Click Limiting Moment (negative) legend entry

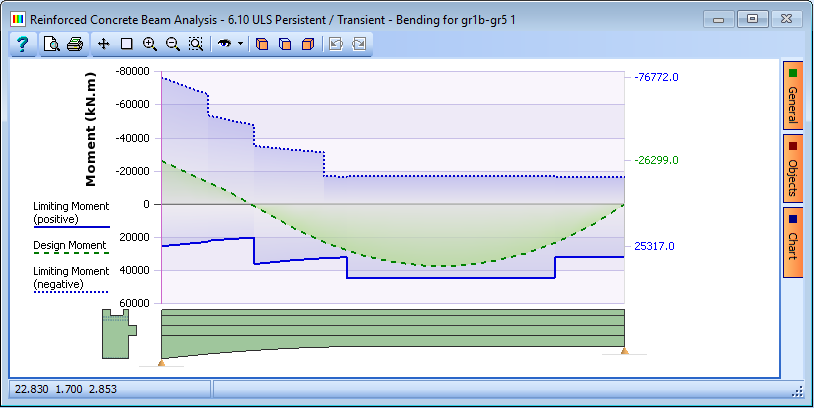(71, 279)
